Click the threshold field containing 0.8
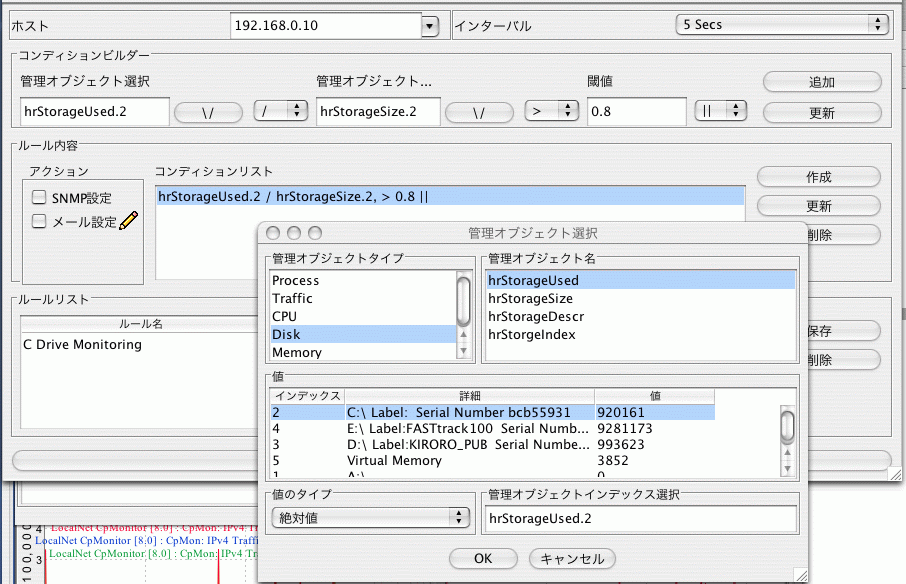This screenshot has height=584, width=906. pyautogui.click(x=637, y=111)
